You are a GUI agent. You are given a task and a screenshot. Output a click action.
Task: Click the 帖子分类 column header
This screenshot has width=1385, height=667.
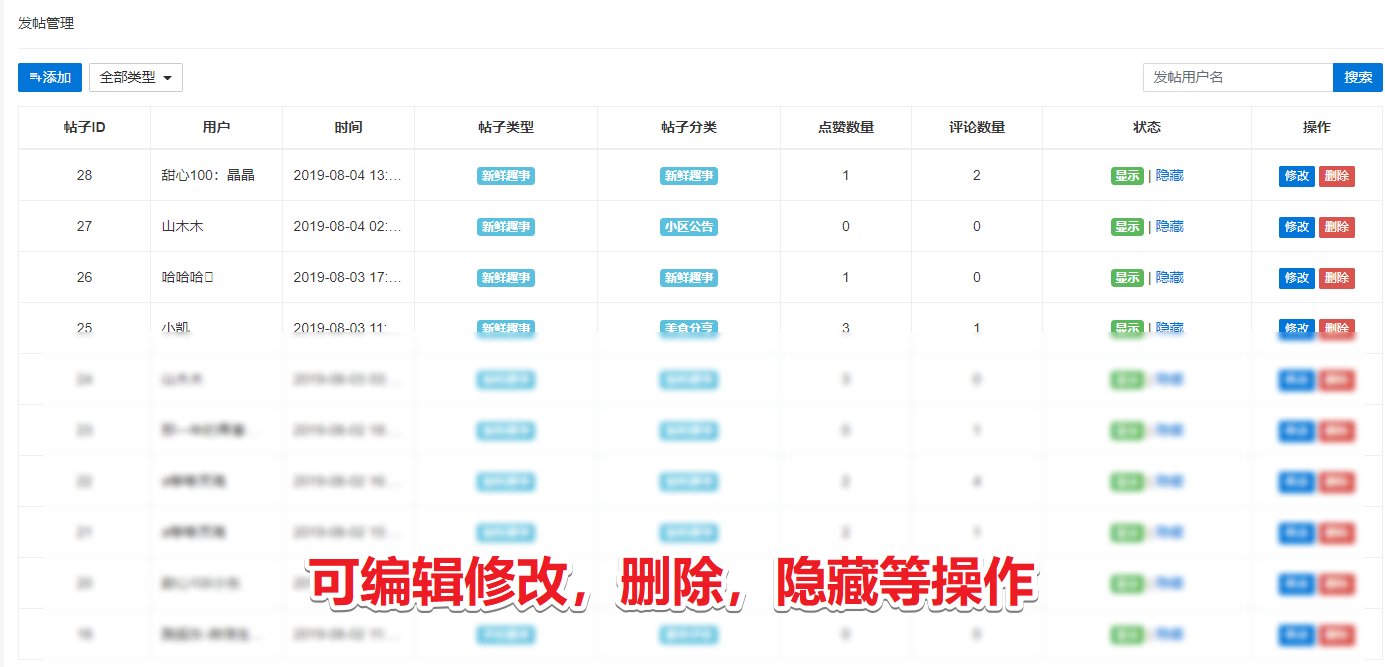coord(689,128)
